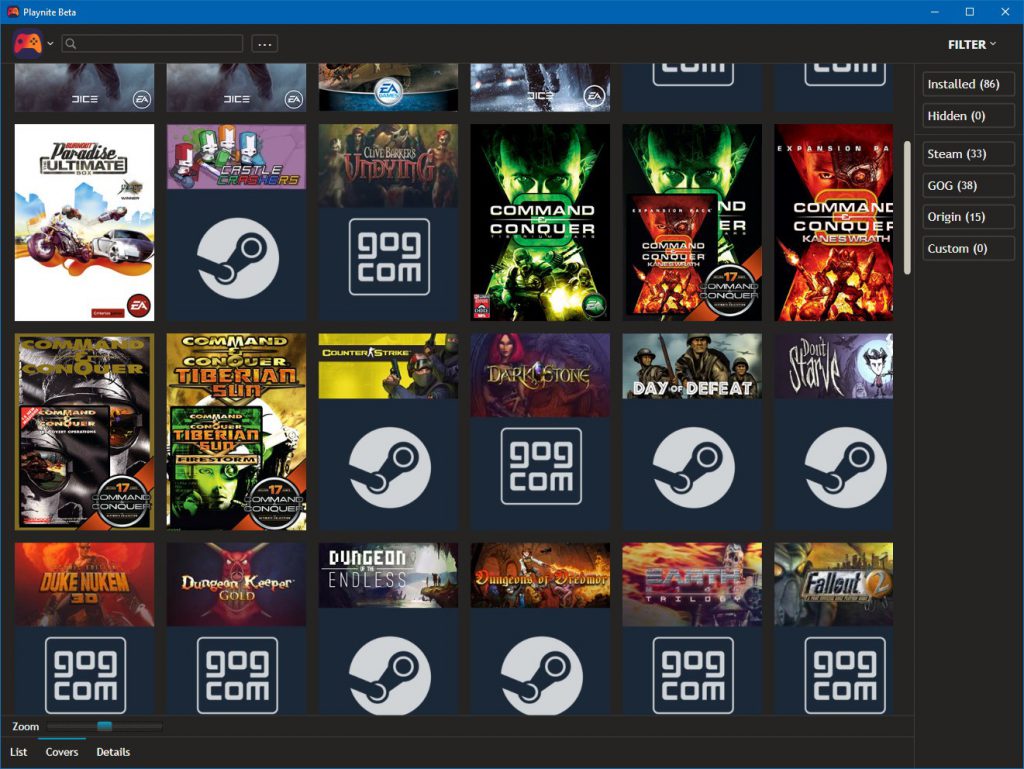Select Castle Crashers Steam logo tile
The width and height of the screenshot is (1024, 769).
pyautogui.click(x=238, y=258)
